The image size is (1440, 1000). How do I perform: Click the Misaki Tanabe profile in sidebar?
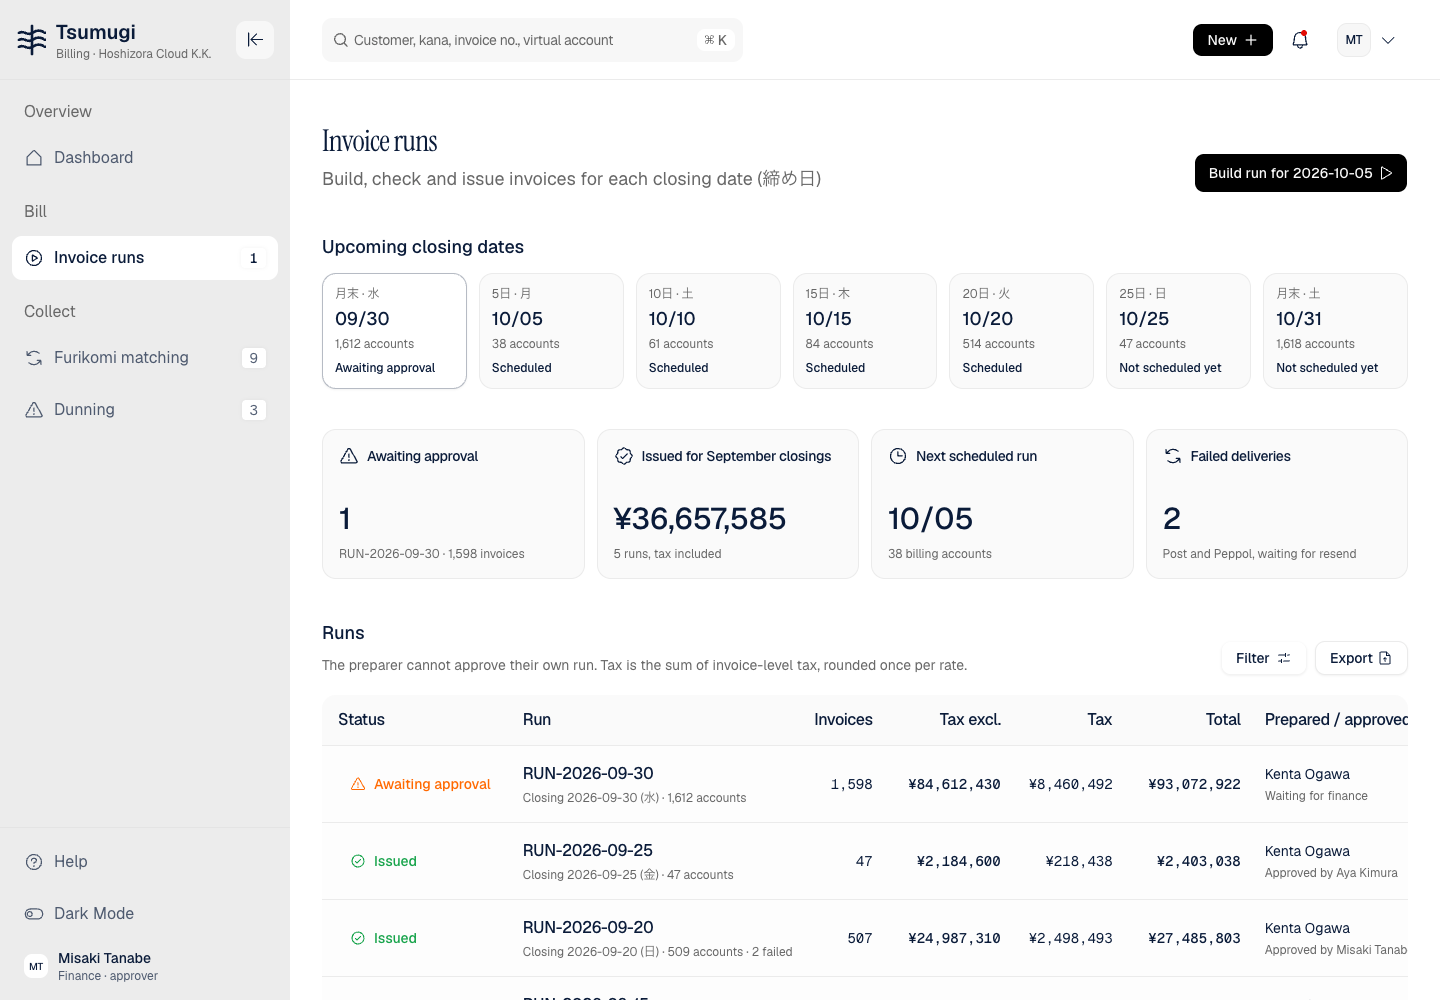coord(145,966)
